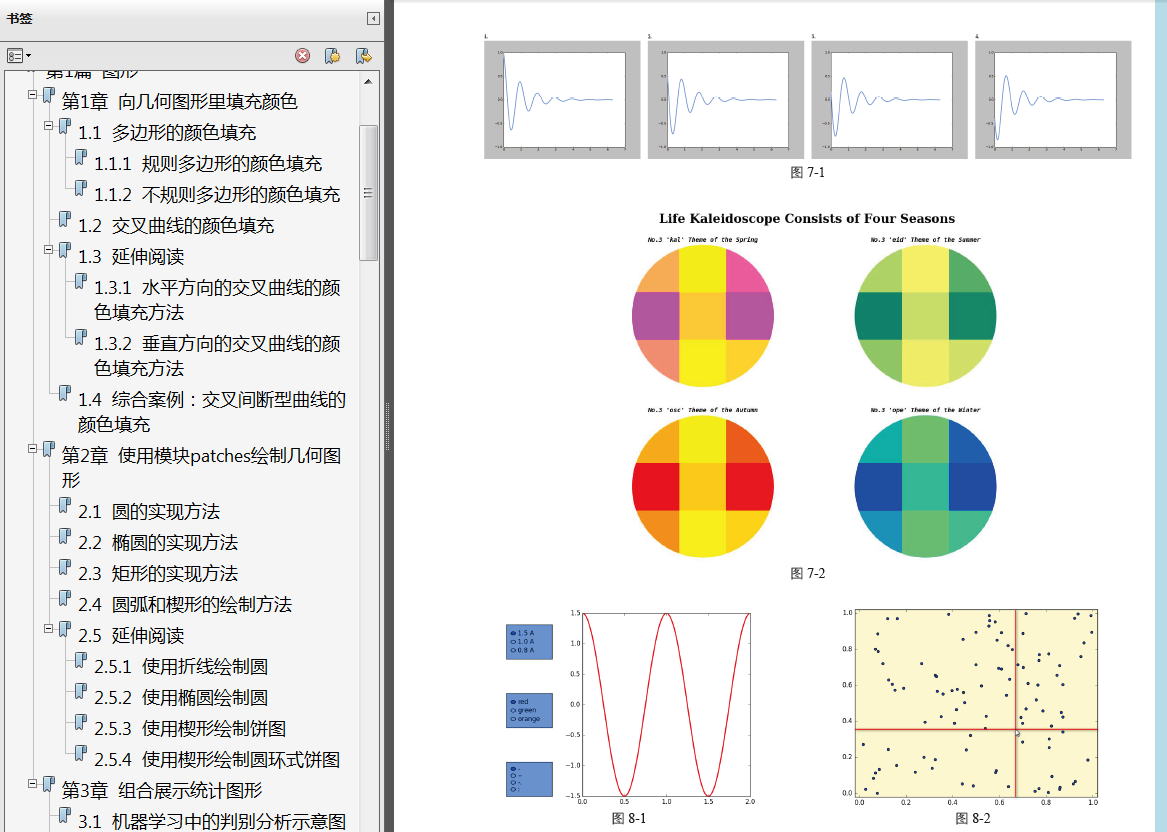Open bookmark 第3章 组合展示统计图形
1167x832 pixels.
(162, 791)
